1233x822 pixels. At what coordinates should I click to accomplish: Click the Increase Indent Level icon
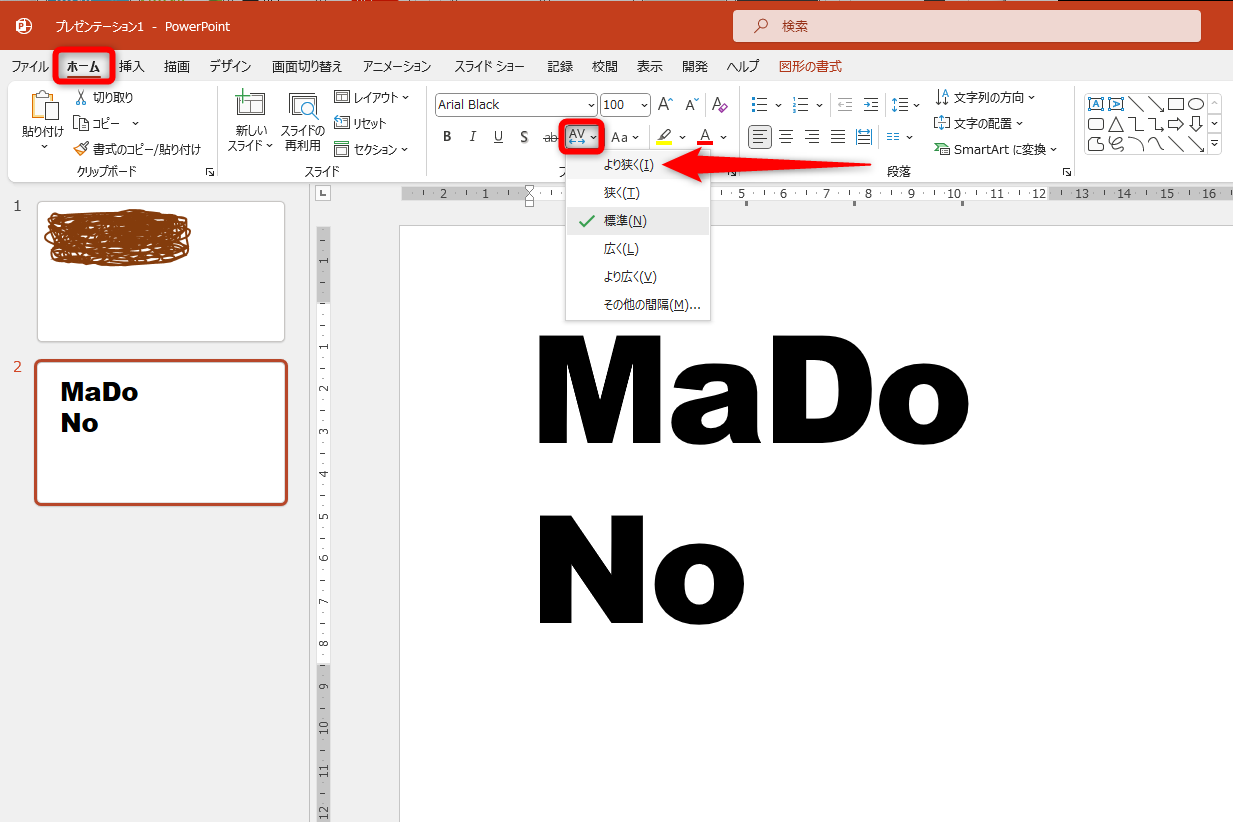click(x=870, y=105)
